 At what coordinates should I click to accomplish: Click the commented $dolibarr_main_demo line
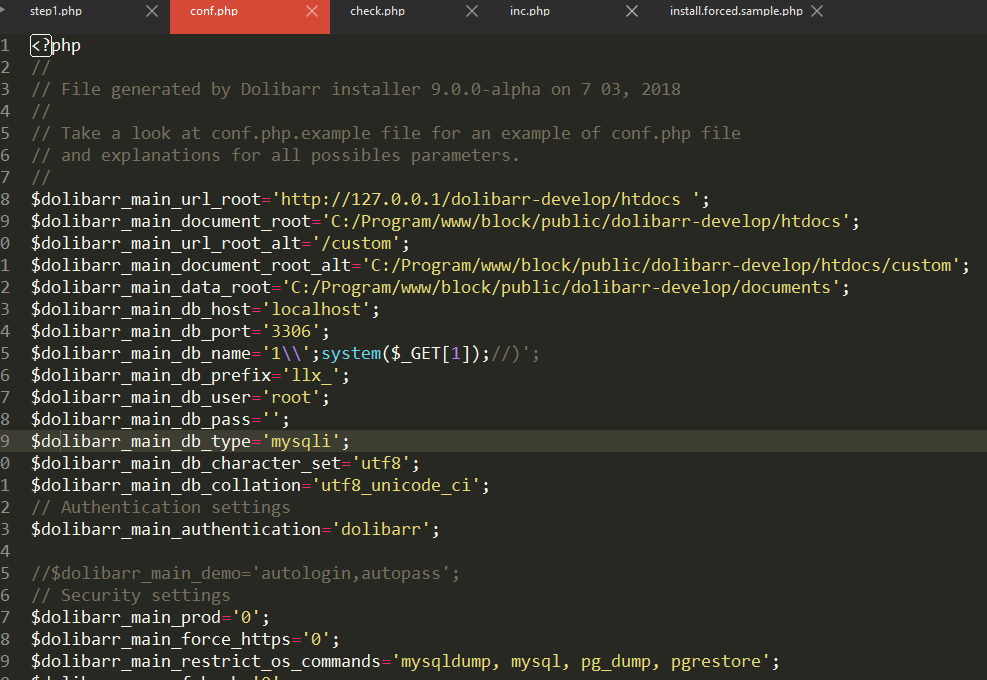(x=245, y=574)
